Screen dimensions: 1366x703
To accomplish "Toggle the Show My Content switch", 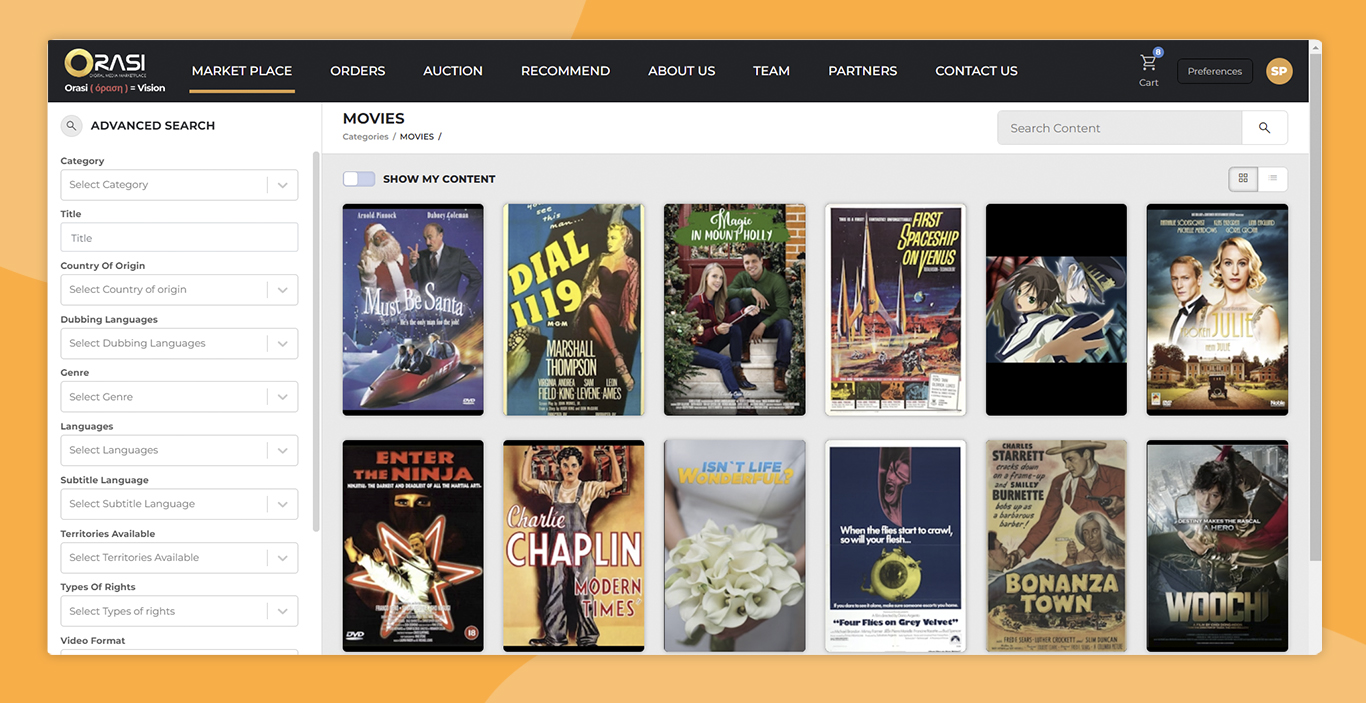I will click(359, 179).
